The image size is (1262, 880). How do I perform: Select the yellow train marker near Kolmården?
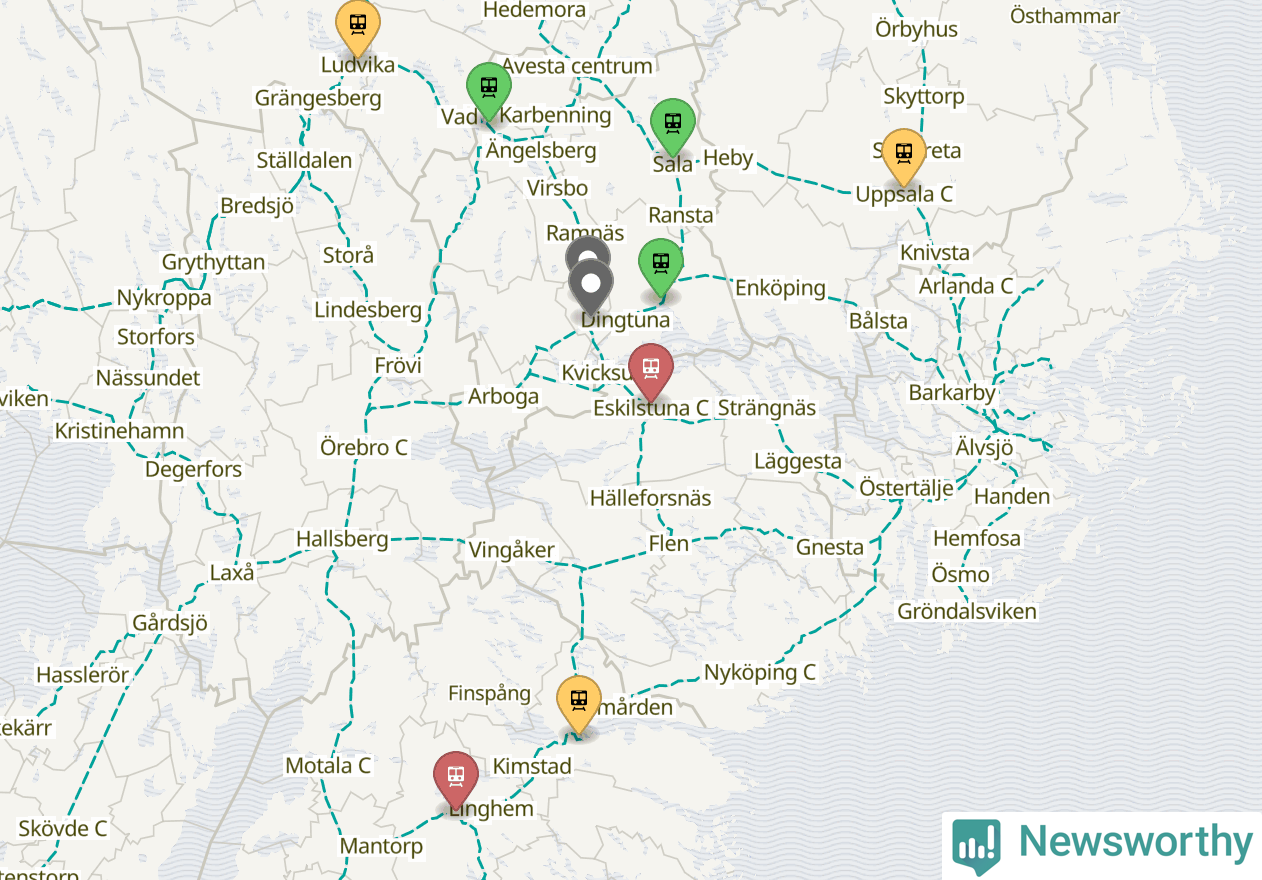point(579,704)
